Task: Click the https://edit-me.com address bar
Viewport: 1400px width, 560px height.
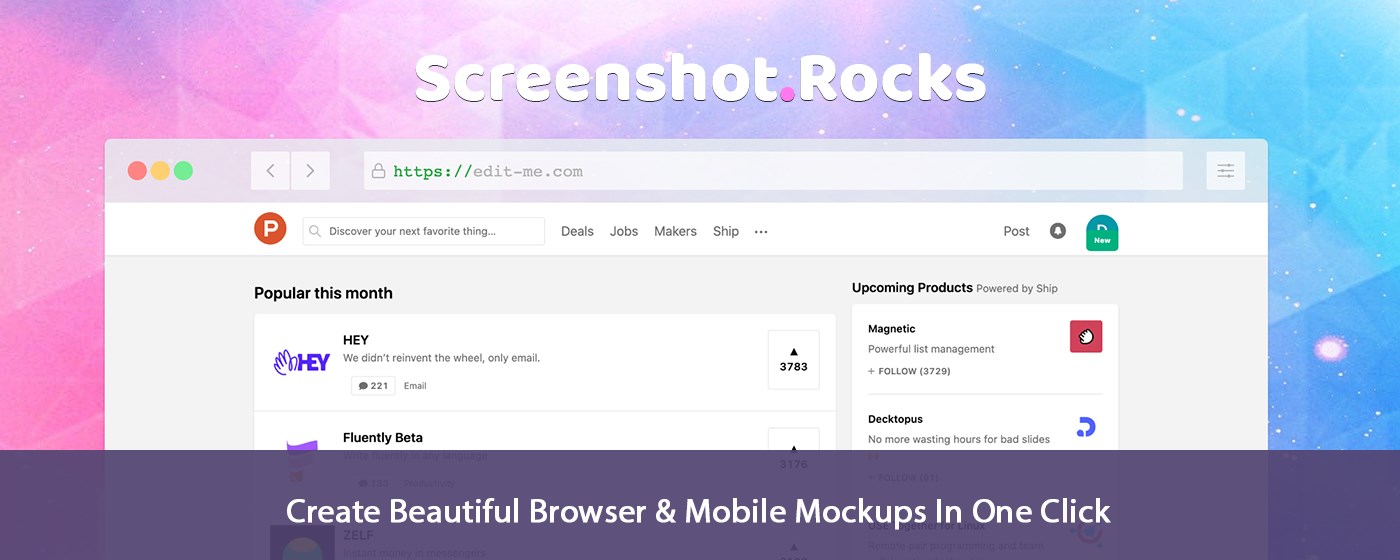Action: click(x=773, y=171)
